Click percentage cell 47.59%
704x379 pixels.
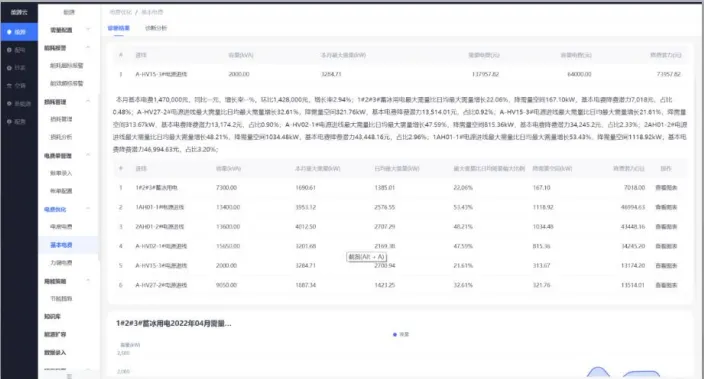pos(463,246)
